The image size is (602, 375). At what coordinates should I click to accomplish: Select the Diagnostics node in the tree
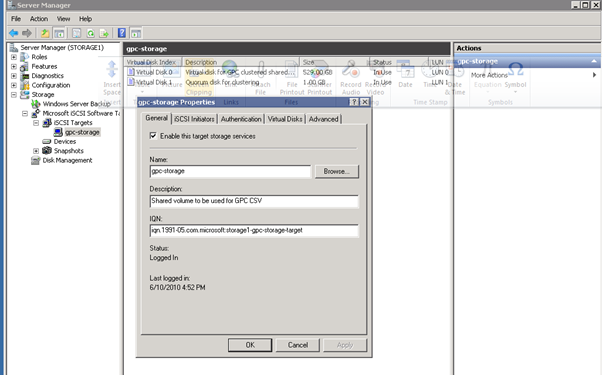point(47,76)
